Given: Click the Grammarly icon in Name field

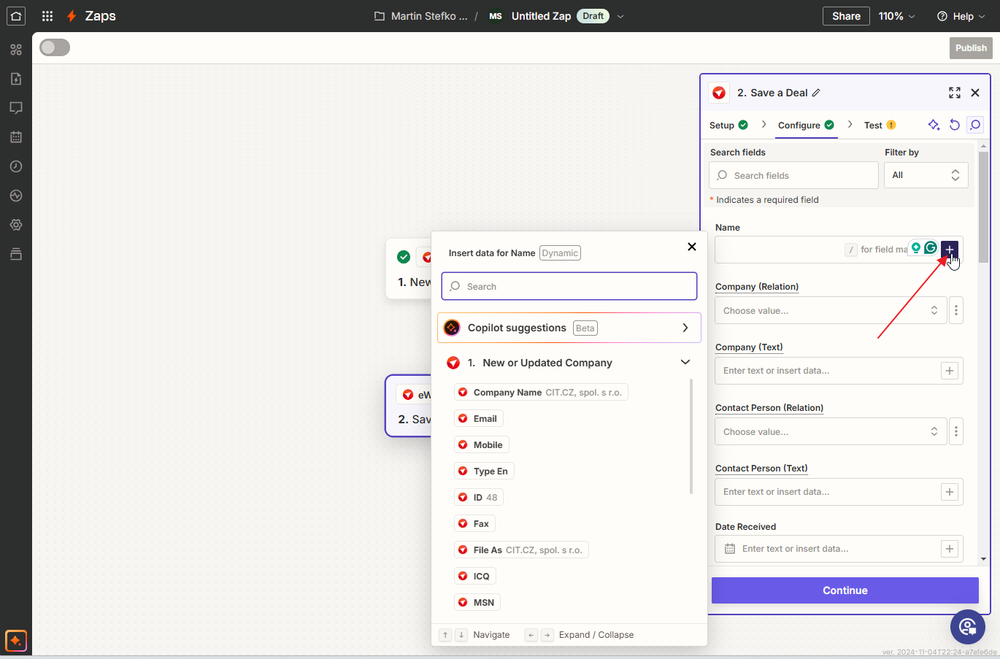Looking at the screenshot, I should coord(930,248).
